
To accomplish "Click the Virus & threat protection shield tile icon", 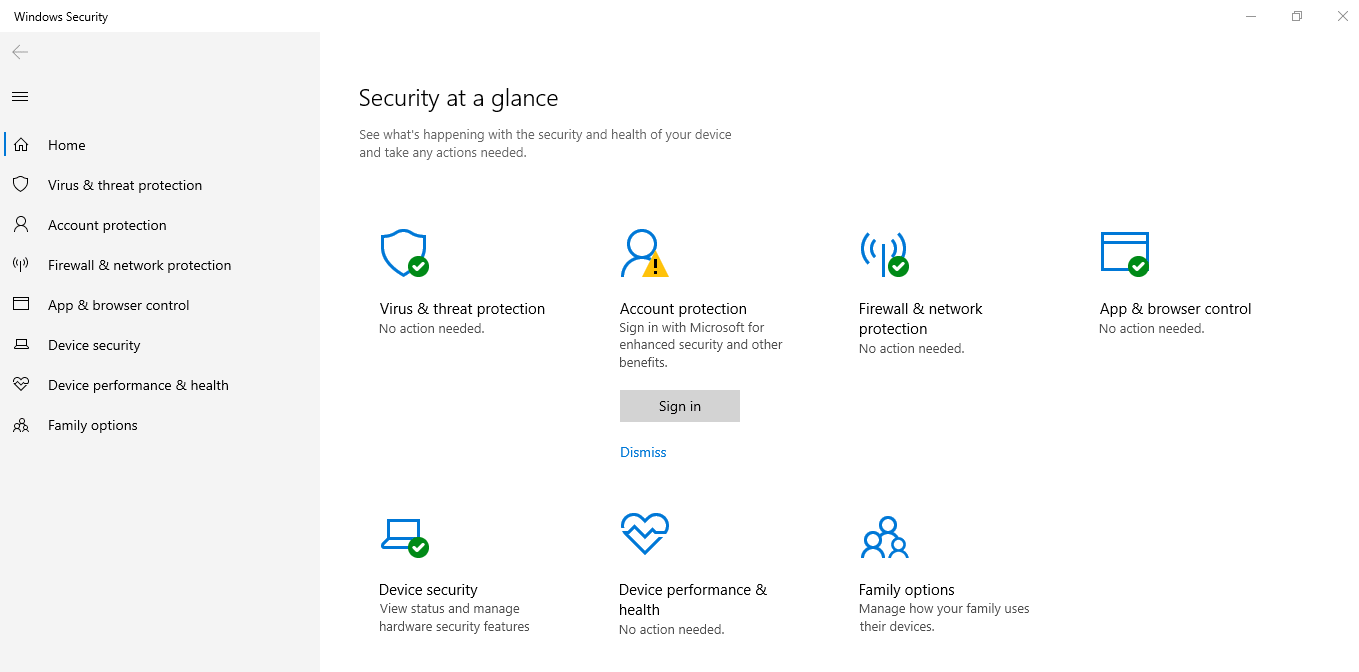I will coord(404,254).
